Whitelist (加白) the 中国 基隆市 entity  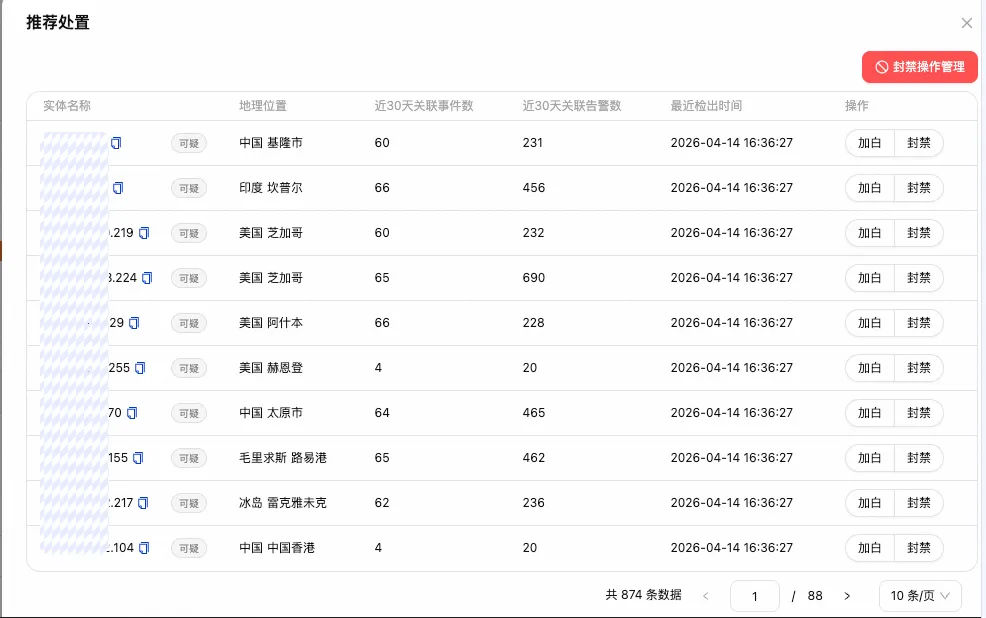coord(870,143)
